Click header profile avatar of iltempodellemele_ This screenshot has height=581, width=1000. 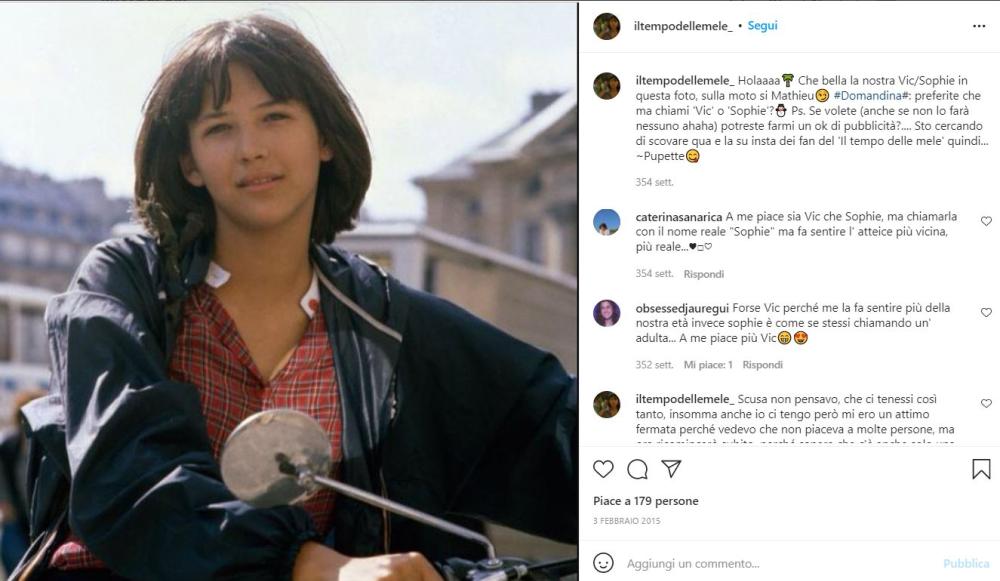tap(607, 26)
